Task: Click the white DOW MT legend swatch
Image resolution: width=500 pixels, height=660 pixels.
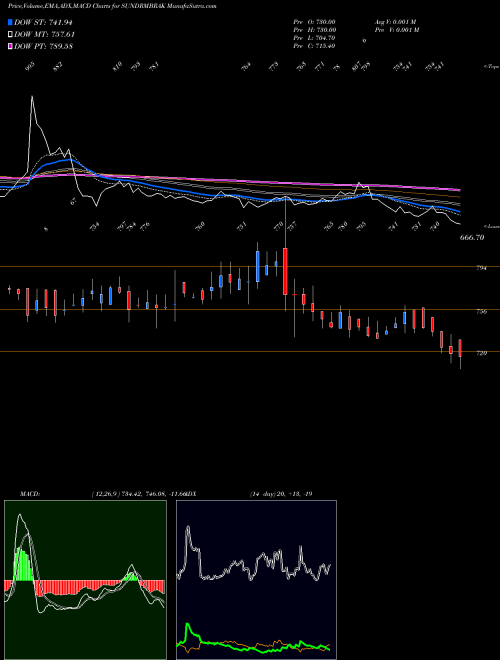Action: (x=10, y=34)
